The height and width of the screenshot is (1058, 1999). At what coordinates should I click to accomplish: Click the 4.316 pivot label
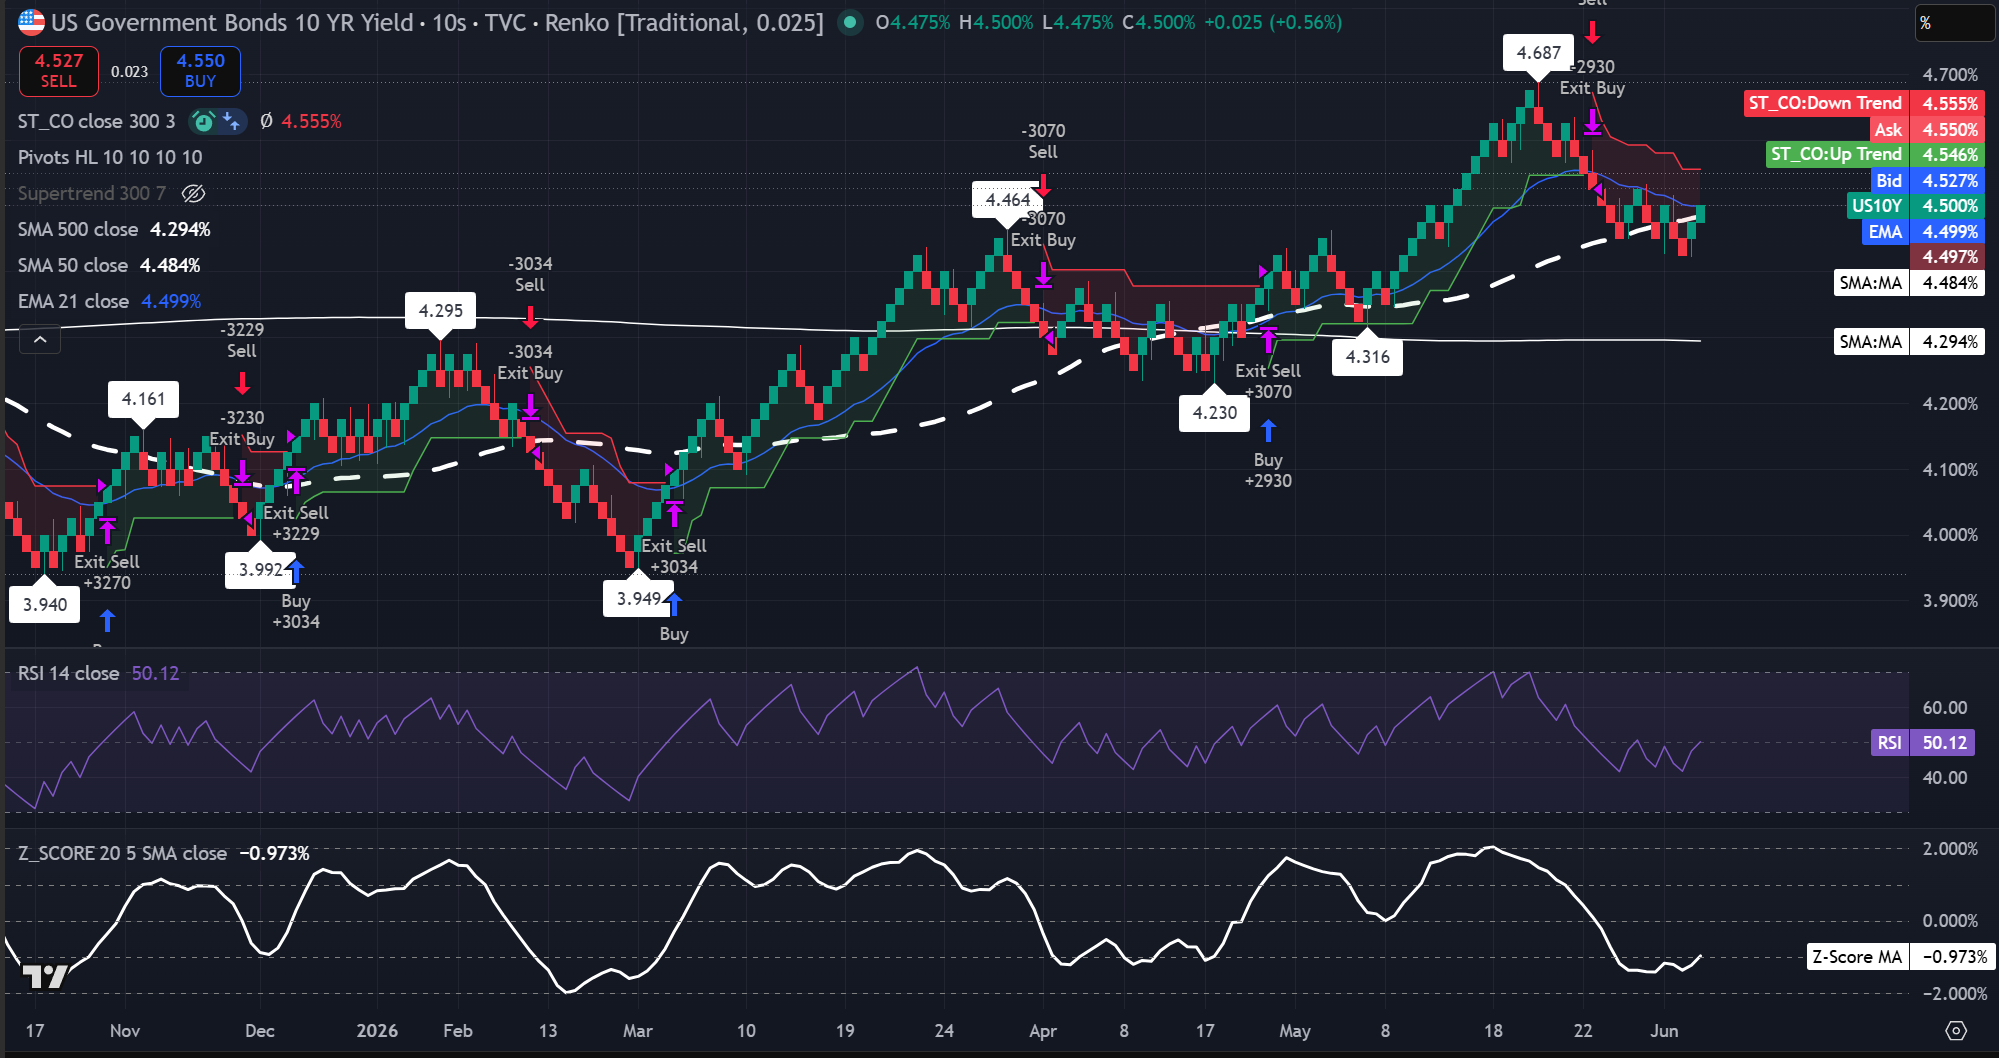click(1367, 357)
